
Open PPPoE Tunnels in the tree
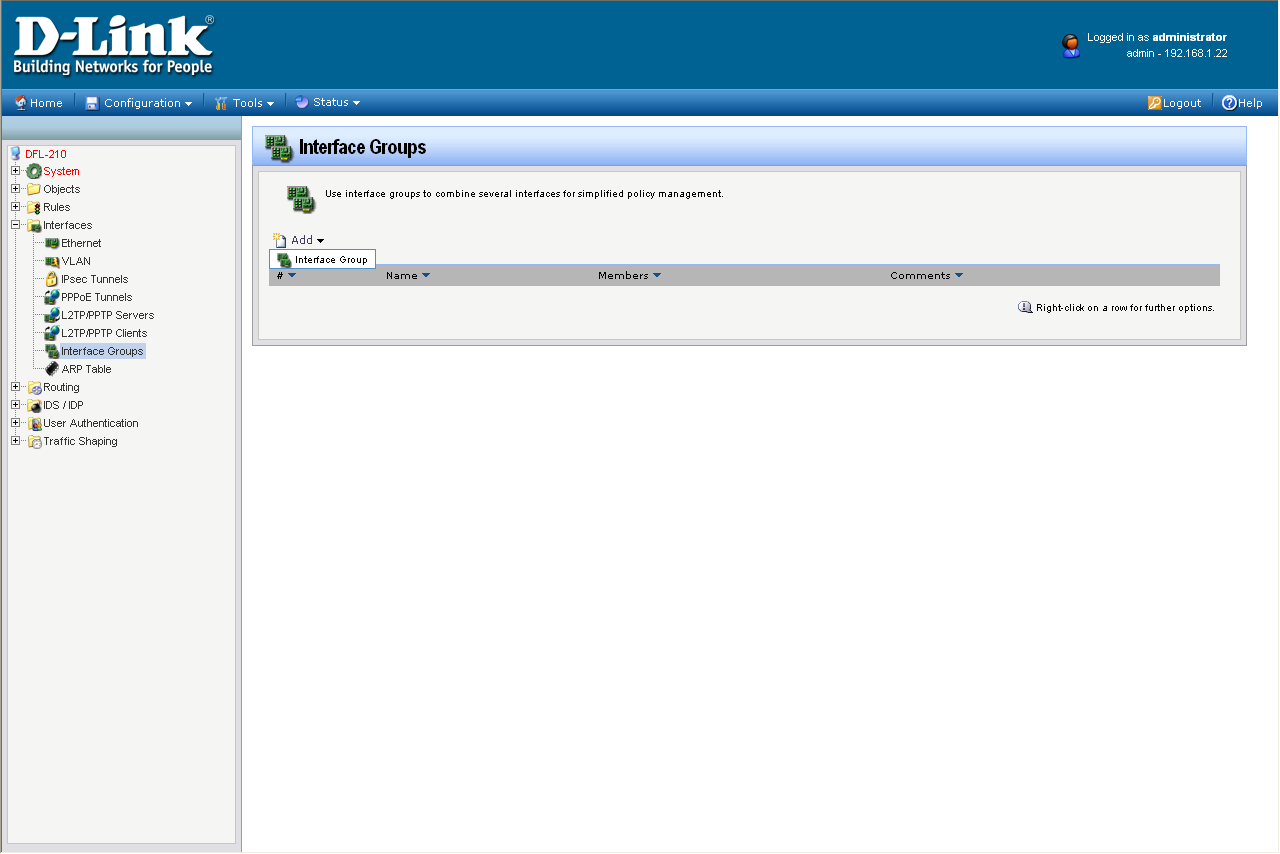pyautogui.click(x=96, y=298)
